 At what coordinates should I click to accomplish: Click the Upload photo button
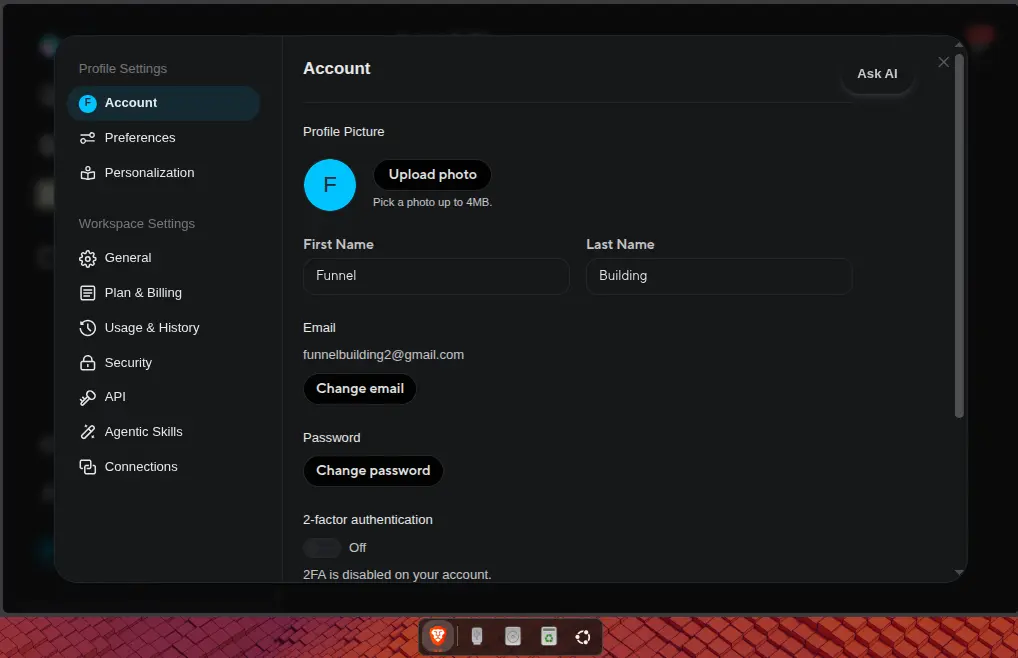432,175
